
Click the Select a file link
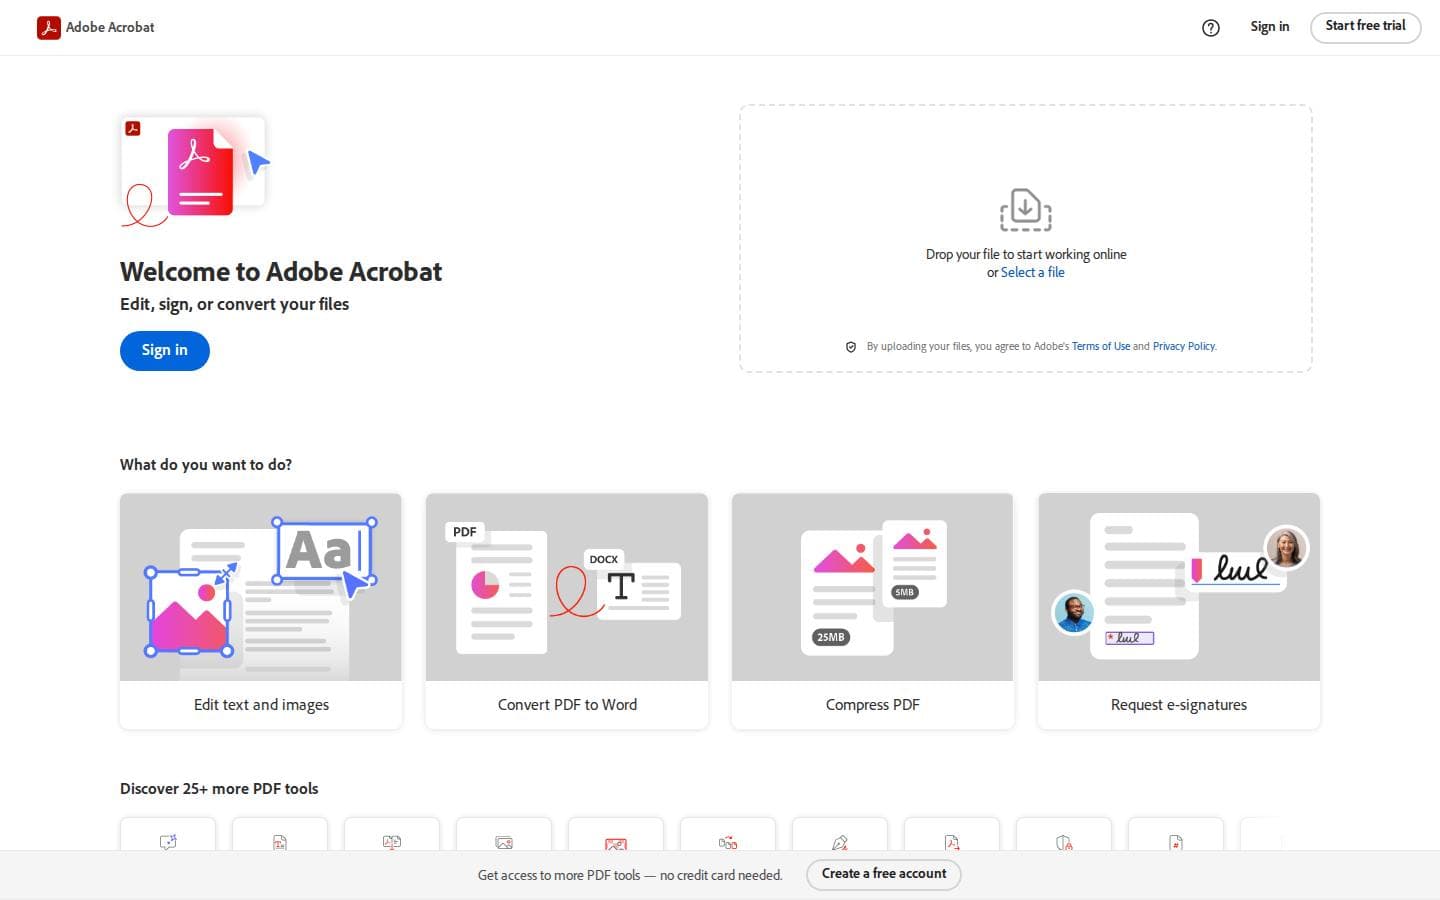(1033, 272)
